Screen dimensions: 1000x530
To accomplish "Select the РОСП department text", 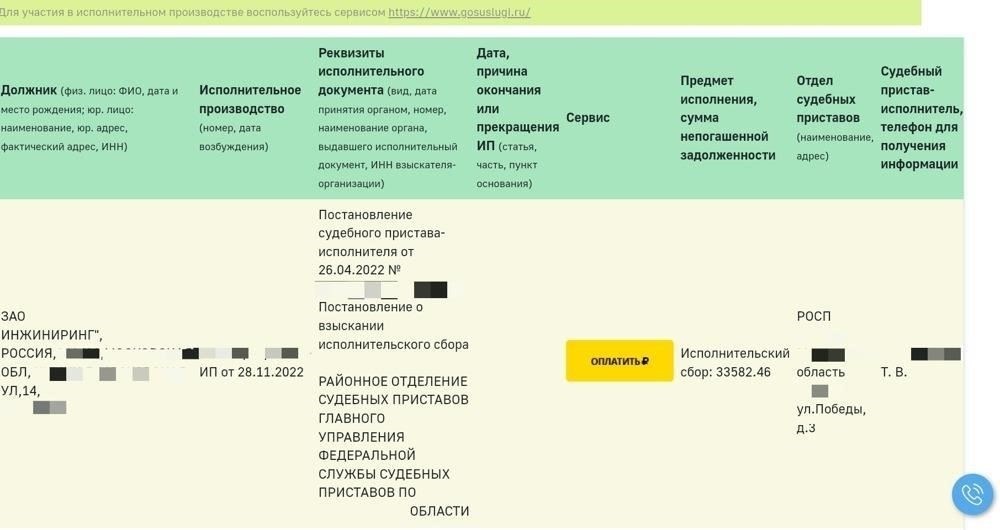I will click(814, 316).
